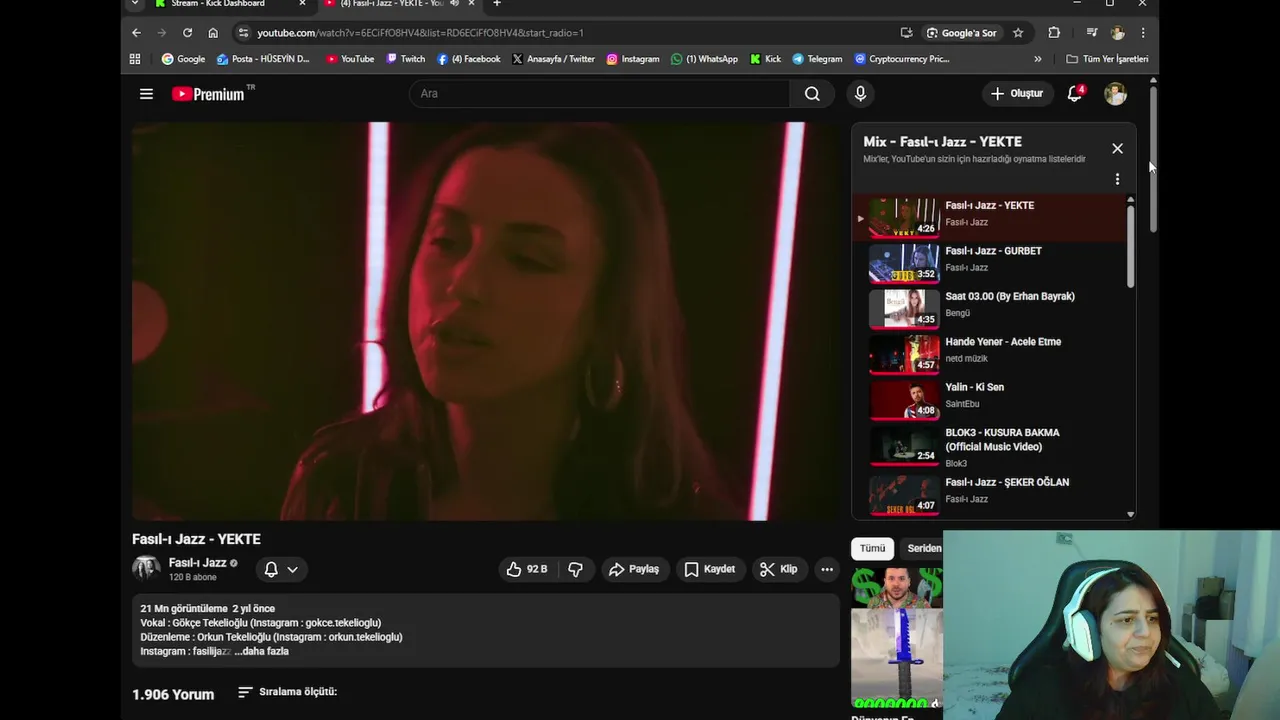Bookmark this page with the star icon

click(x=1018, y=33)
